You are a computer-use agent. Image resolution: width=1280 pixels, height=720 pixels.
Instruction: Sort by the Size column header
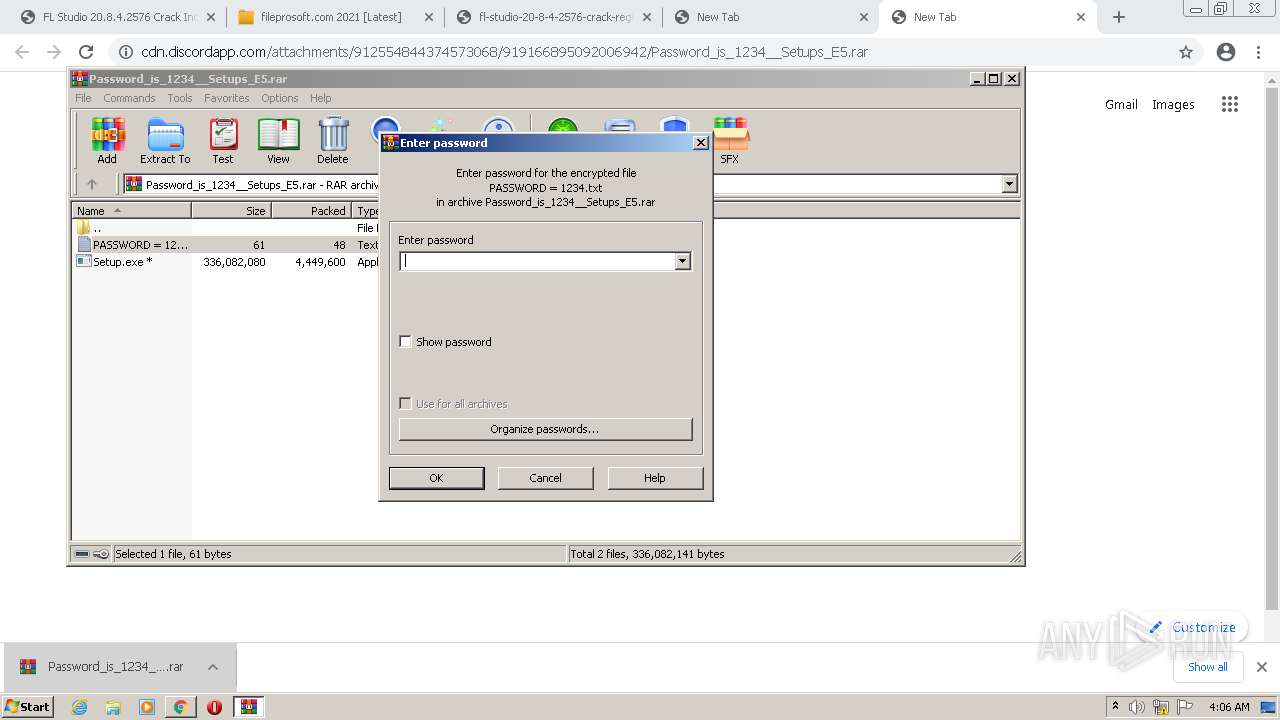[x=231, y=210]
